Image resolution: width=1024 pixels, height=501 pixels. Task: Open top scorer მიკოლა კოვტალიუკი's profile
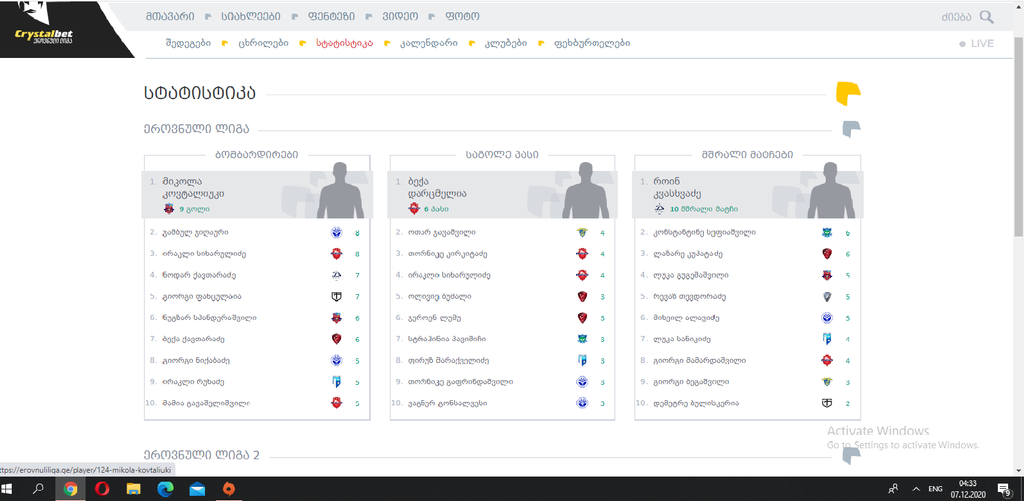point(194,188)
